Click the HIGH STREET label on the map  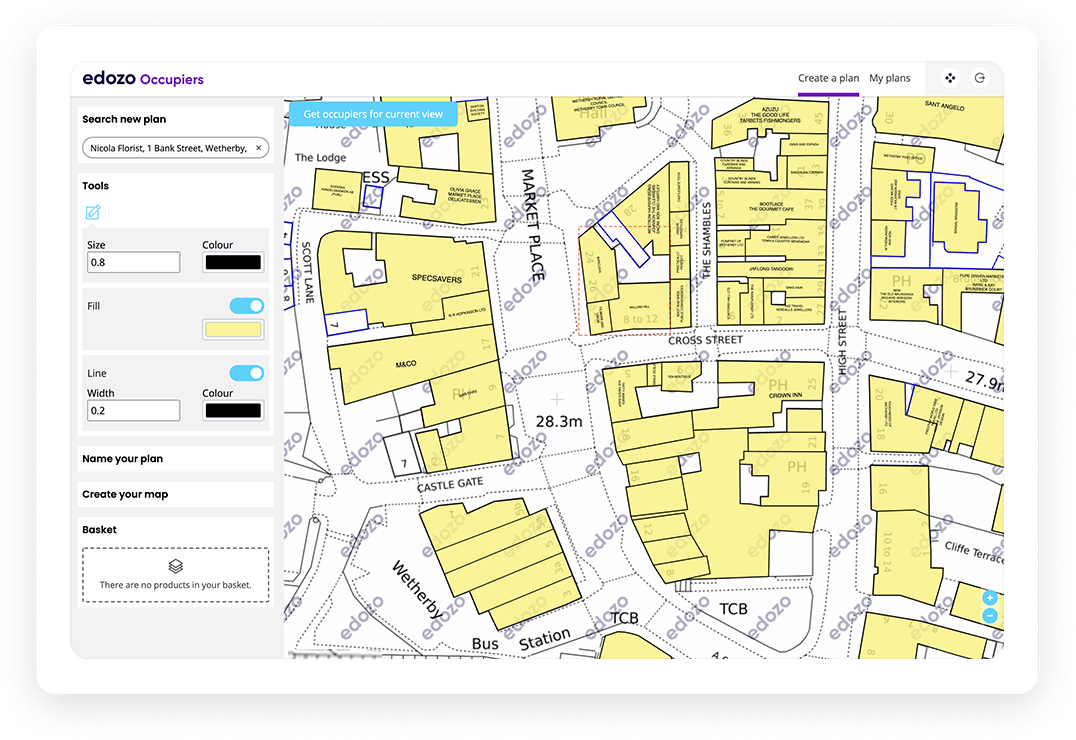(x=843, y=342)
